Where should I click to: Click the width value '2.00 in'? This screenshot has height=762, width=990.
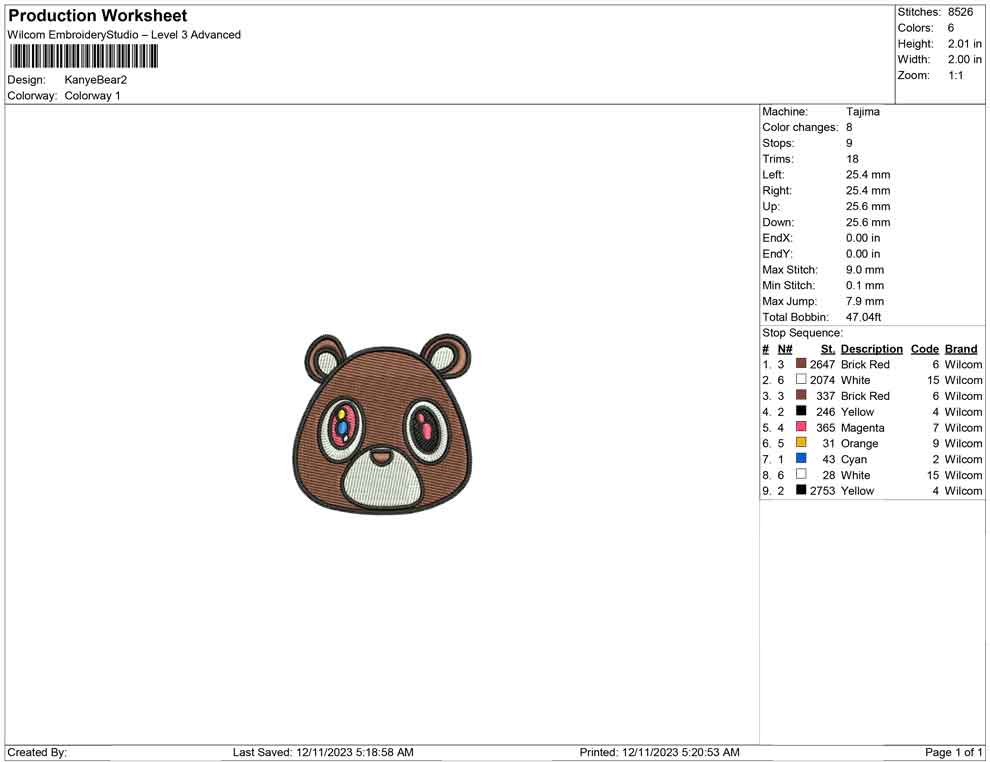[x=965, y=59]
